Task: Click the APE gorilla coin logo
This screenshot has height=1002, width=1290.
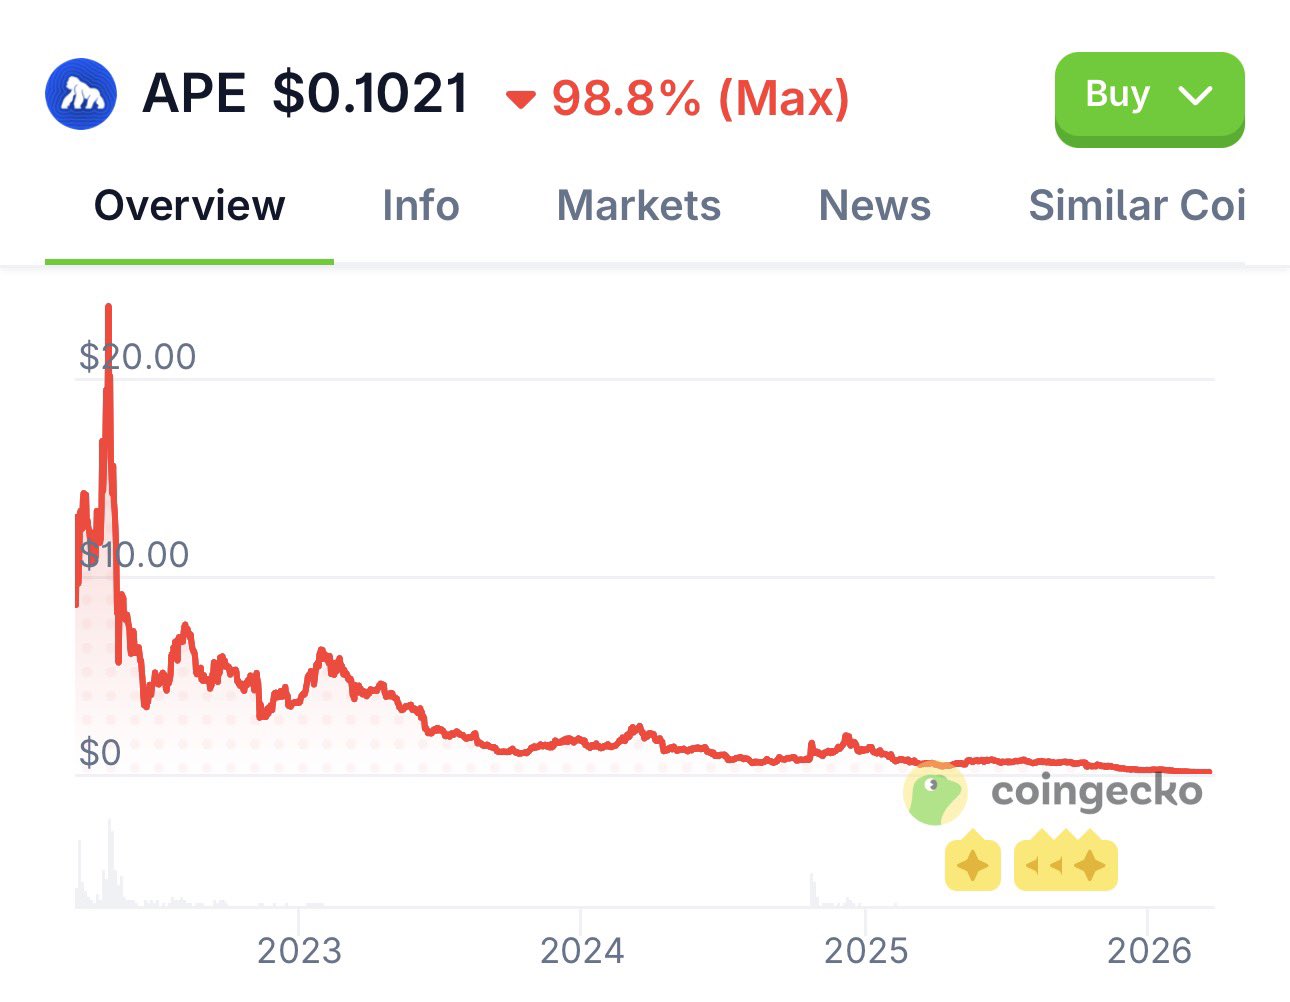Action: (81, 95)
